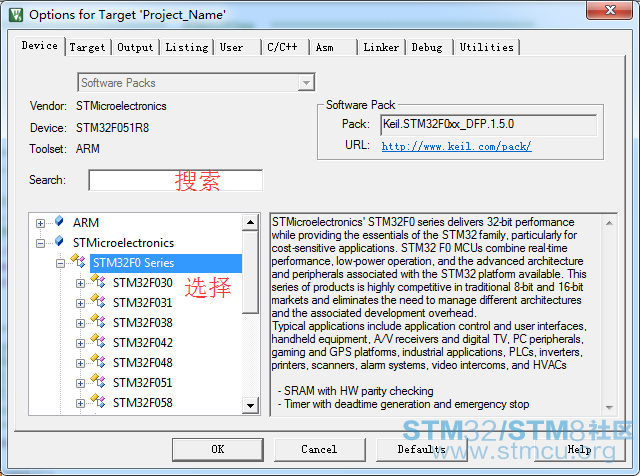
Task: Click description pane scroll-down arrow
Action: point(609,407)
